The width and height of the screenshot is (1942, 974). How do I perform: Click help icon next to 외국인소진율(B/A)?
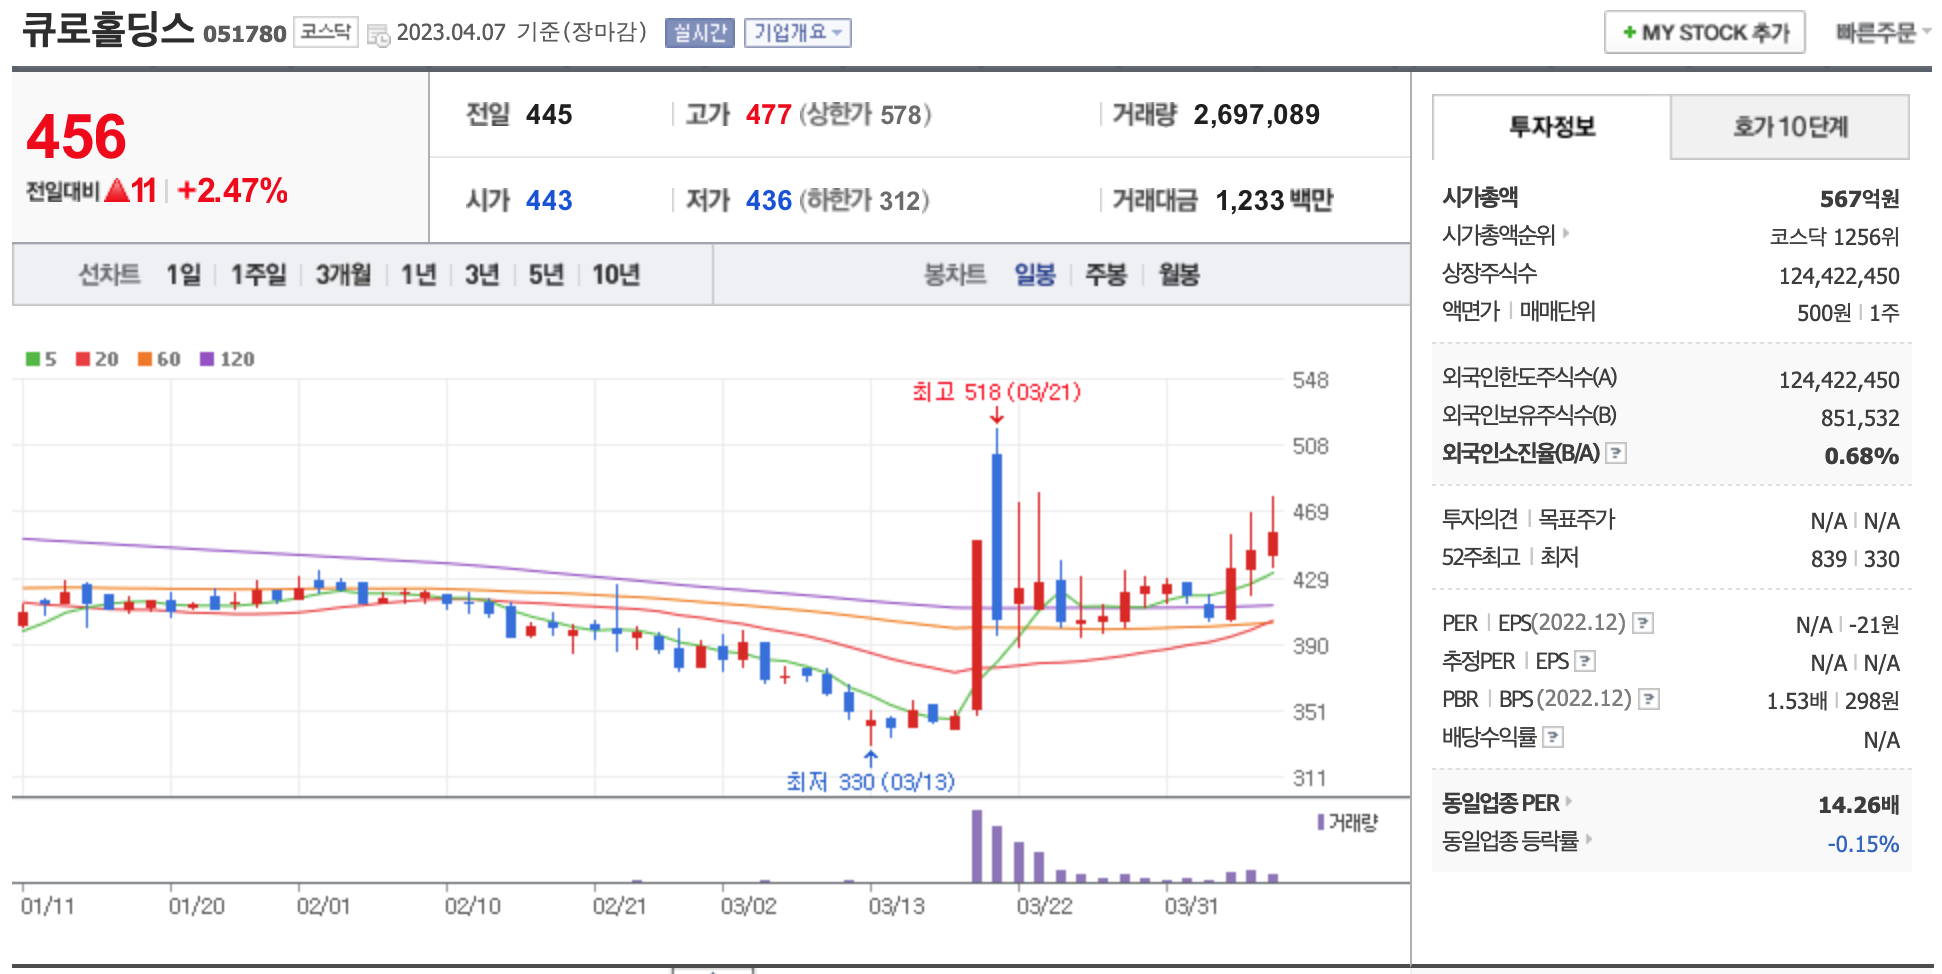[1616, 454]
